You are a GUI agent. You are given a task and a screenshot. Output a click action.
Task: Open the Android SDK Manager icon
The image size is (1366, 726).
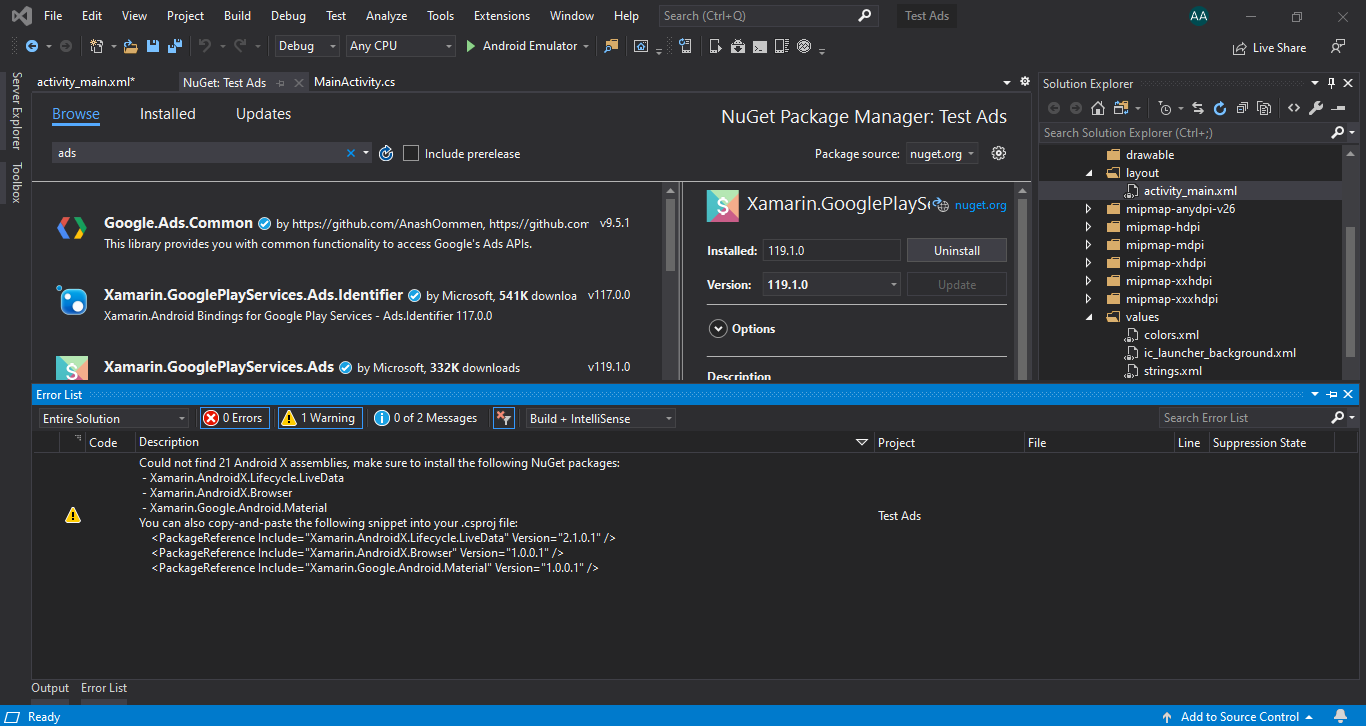[738, 46]
